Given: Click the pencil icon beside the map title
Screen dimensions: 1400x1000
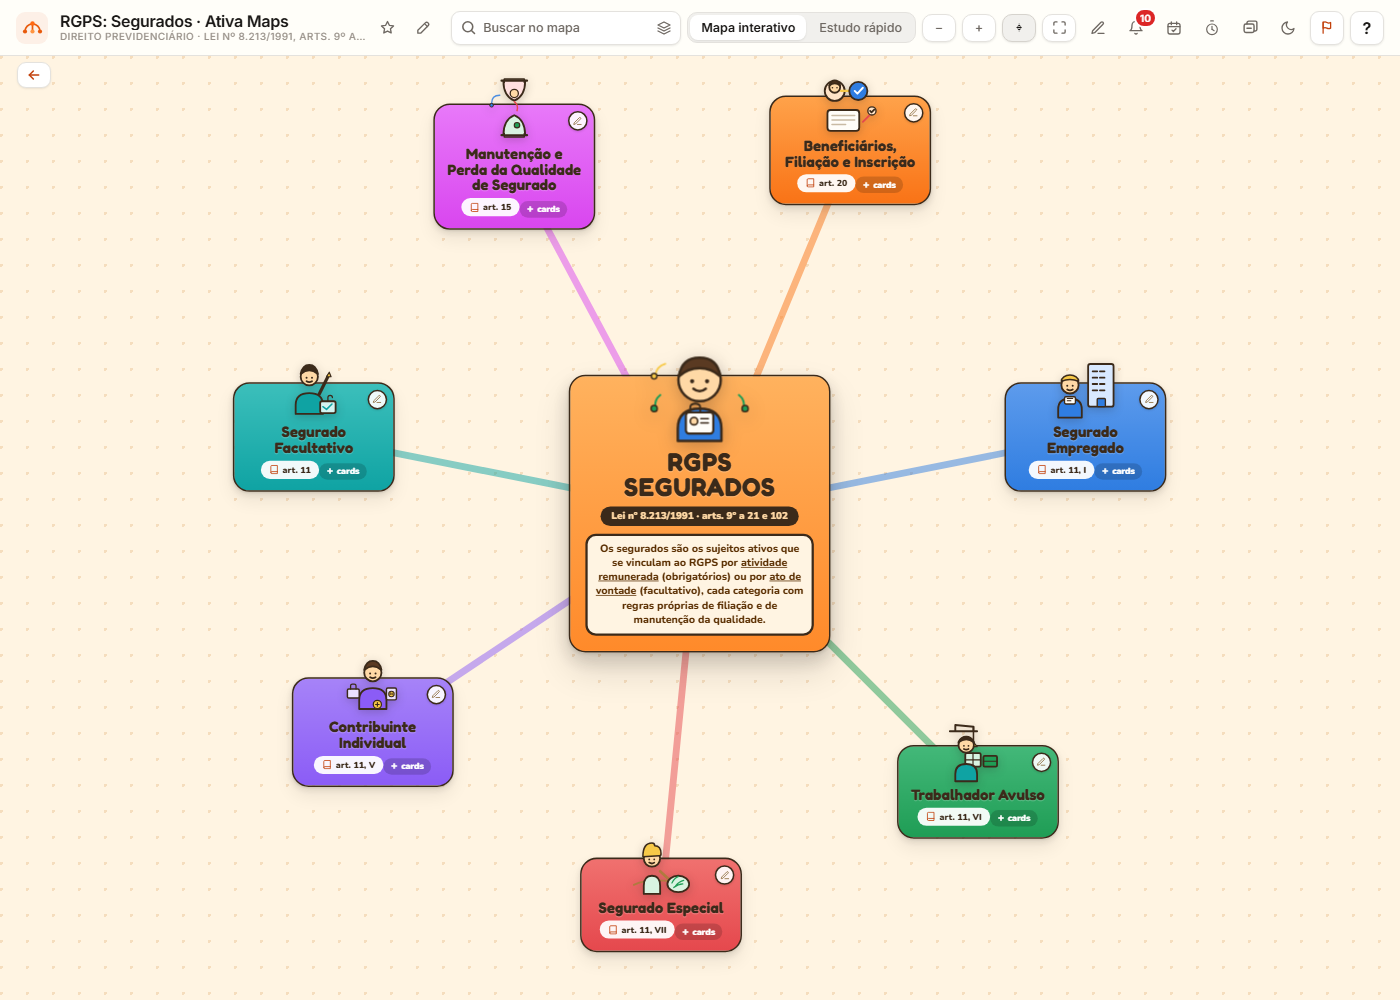Looking at the screenshot, I should click(x=423, y=28).
